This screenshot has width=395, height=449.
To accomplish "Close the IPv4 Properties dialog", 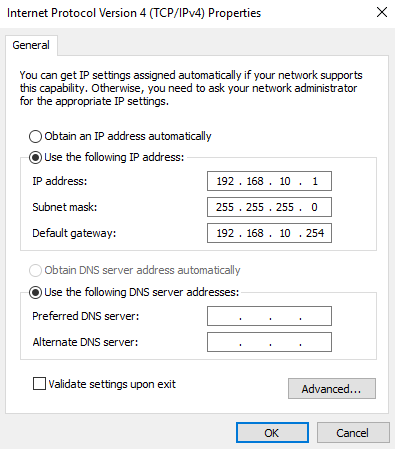I will [x=382, y=13].
